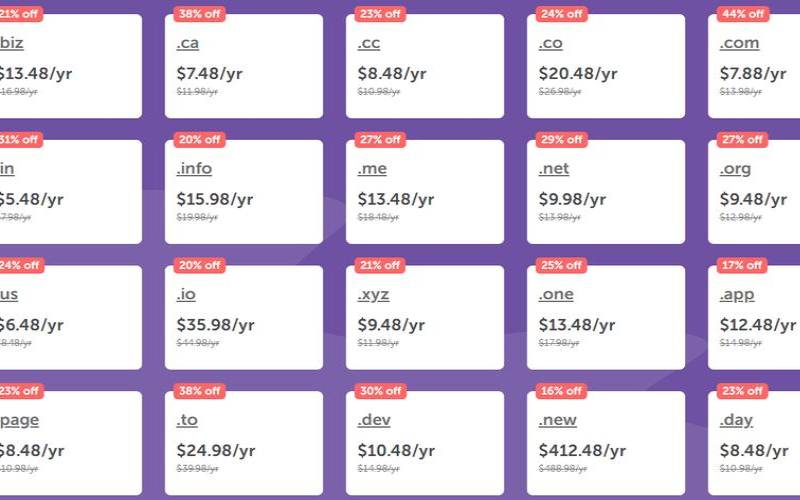The image size is (800, 500).
Task: Choose the .net domain link
Action: tap(554, 169)
